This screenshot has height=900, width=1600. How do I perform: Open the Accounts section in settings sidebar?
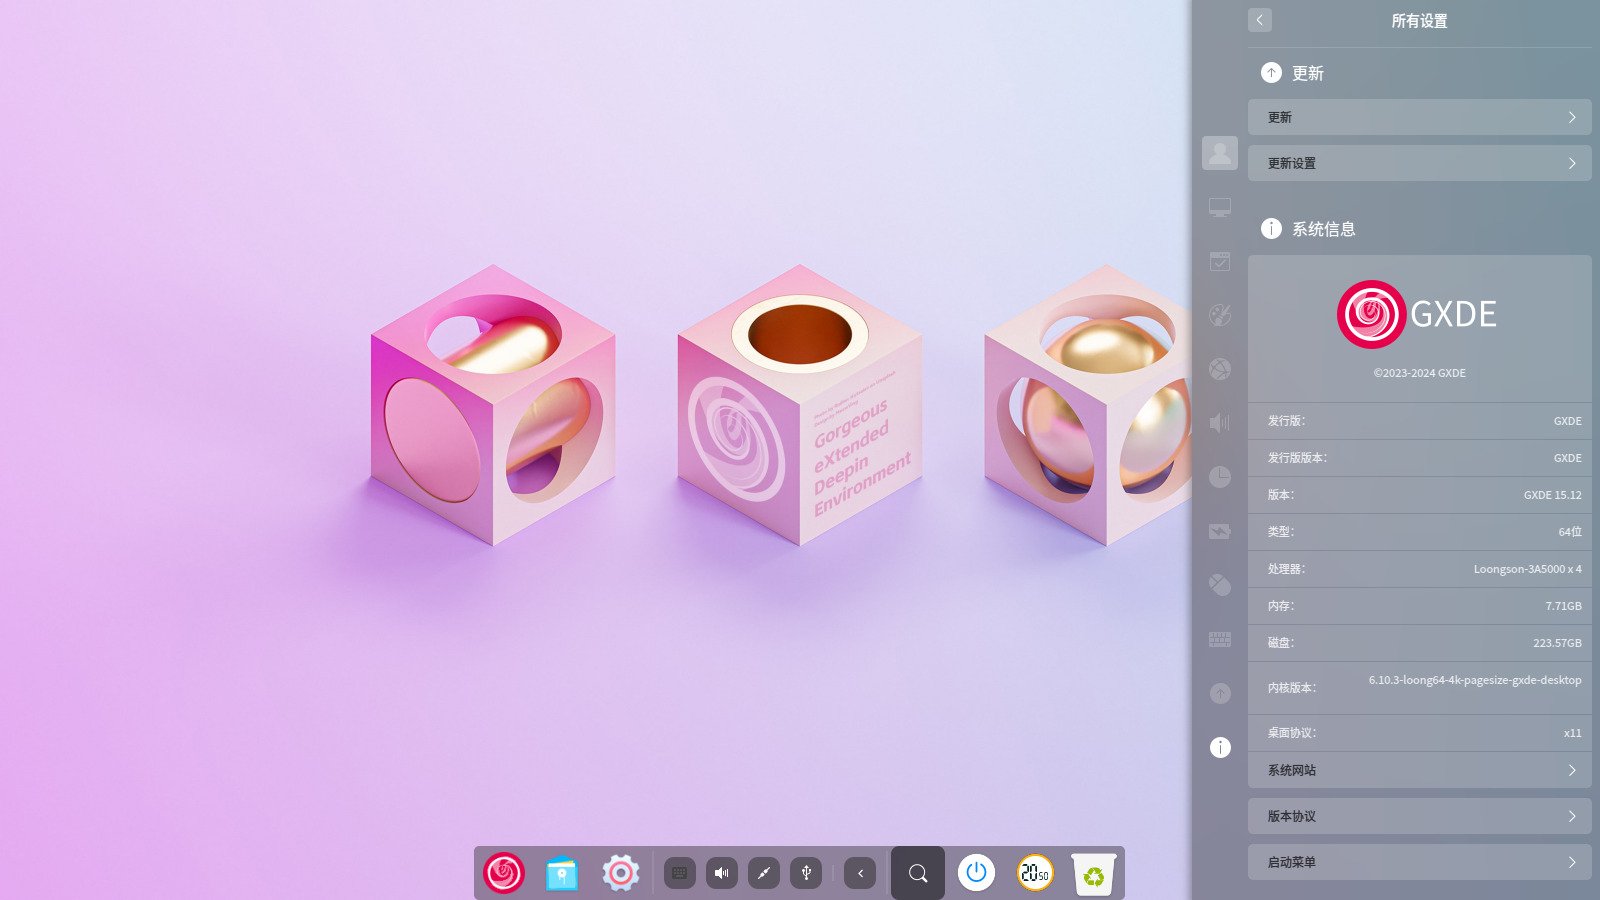pyautogui.click(x=1219, y=153)
